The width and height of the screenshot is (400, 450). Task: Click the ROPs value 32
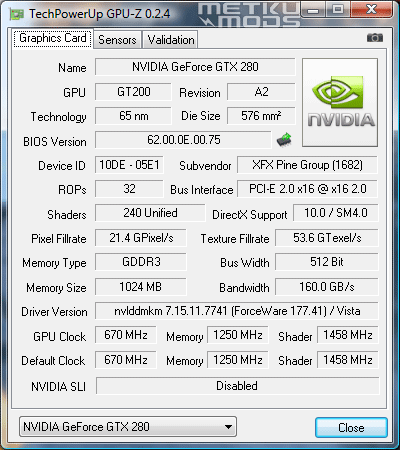(129, 189)
